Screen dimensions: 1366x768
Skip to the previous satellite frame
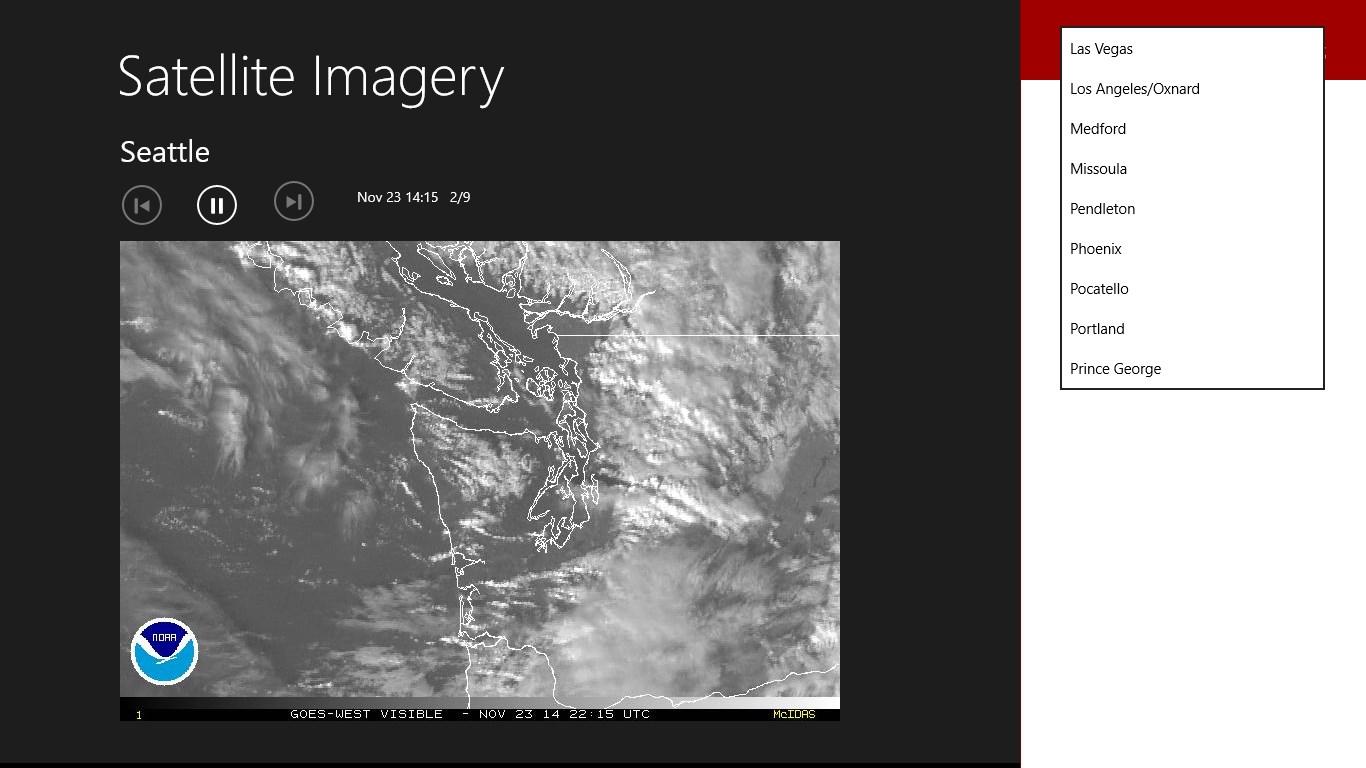(141, 204)
